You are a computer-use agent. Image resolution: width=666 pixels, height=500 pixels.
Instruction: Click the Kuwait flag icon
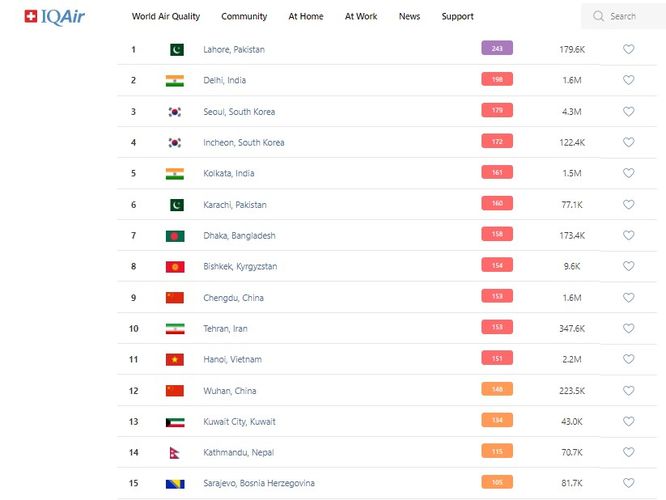[x=175, y=422]
